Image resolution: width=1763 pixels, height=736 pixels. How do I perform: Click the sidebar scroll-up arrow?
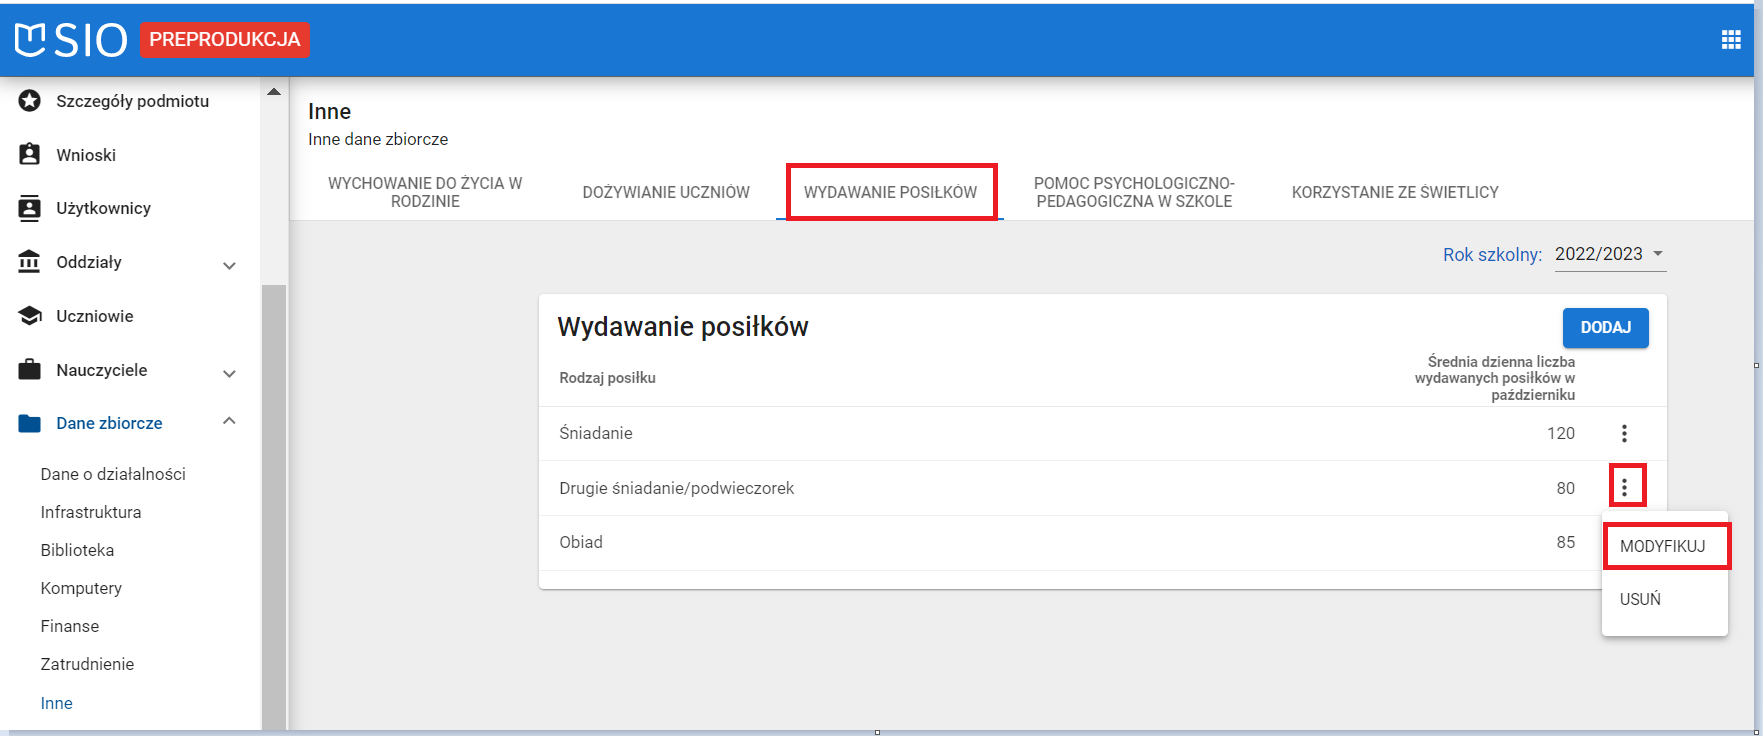point(274,92)
